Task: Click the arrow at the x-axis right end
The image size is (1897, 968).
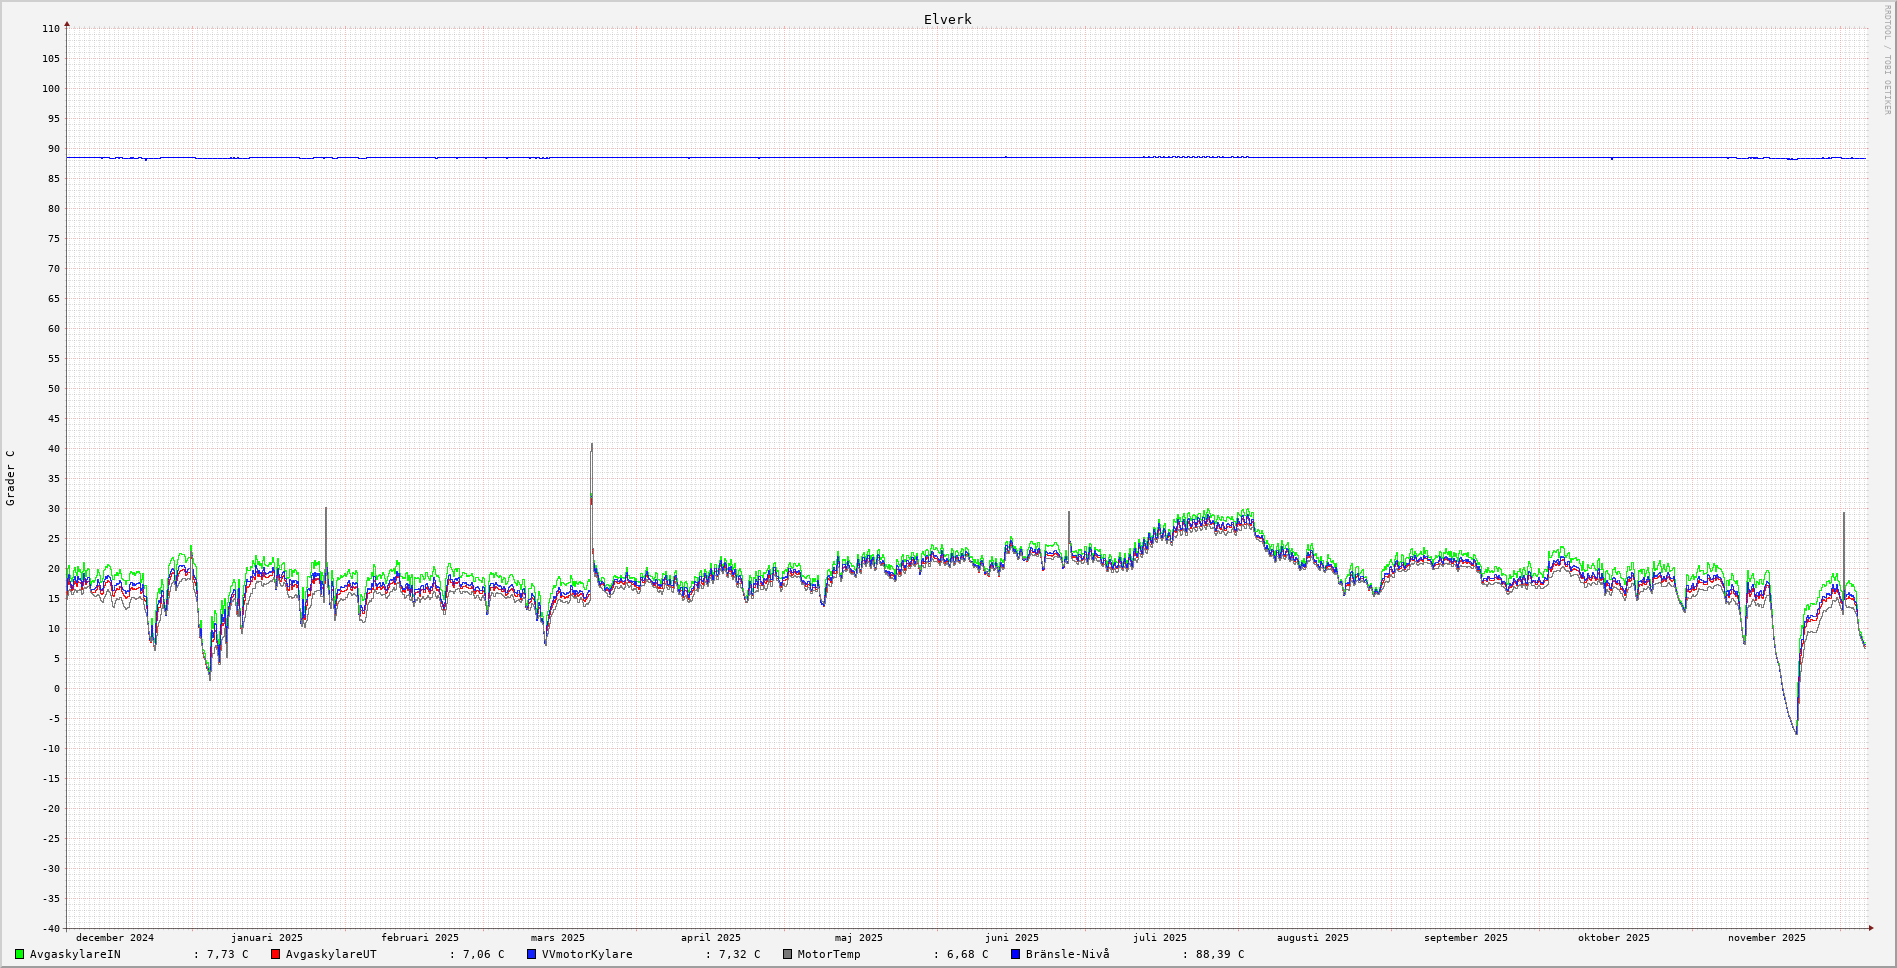Action: (x=1871, y=928)
